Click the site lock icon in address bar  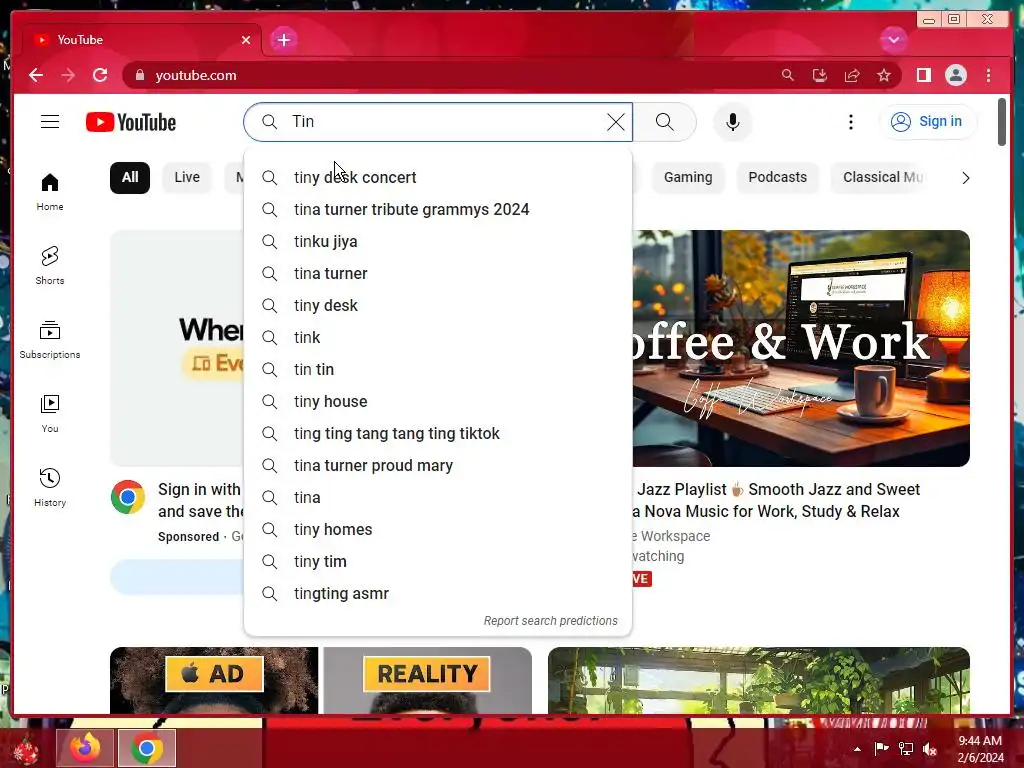[x=140, y=75]
